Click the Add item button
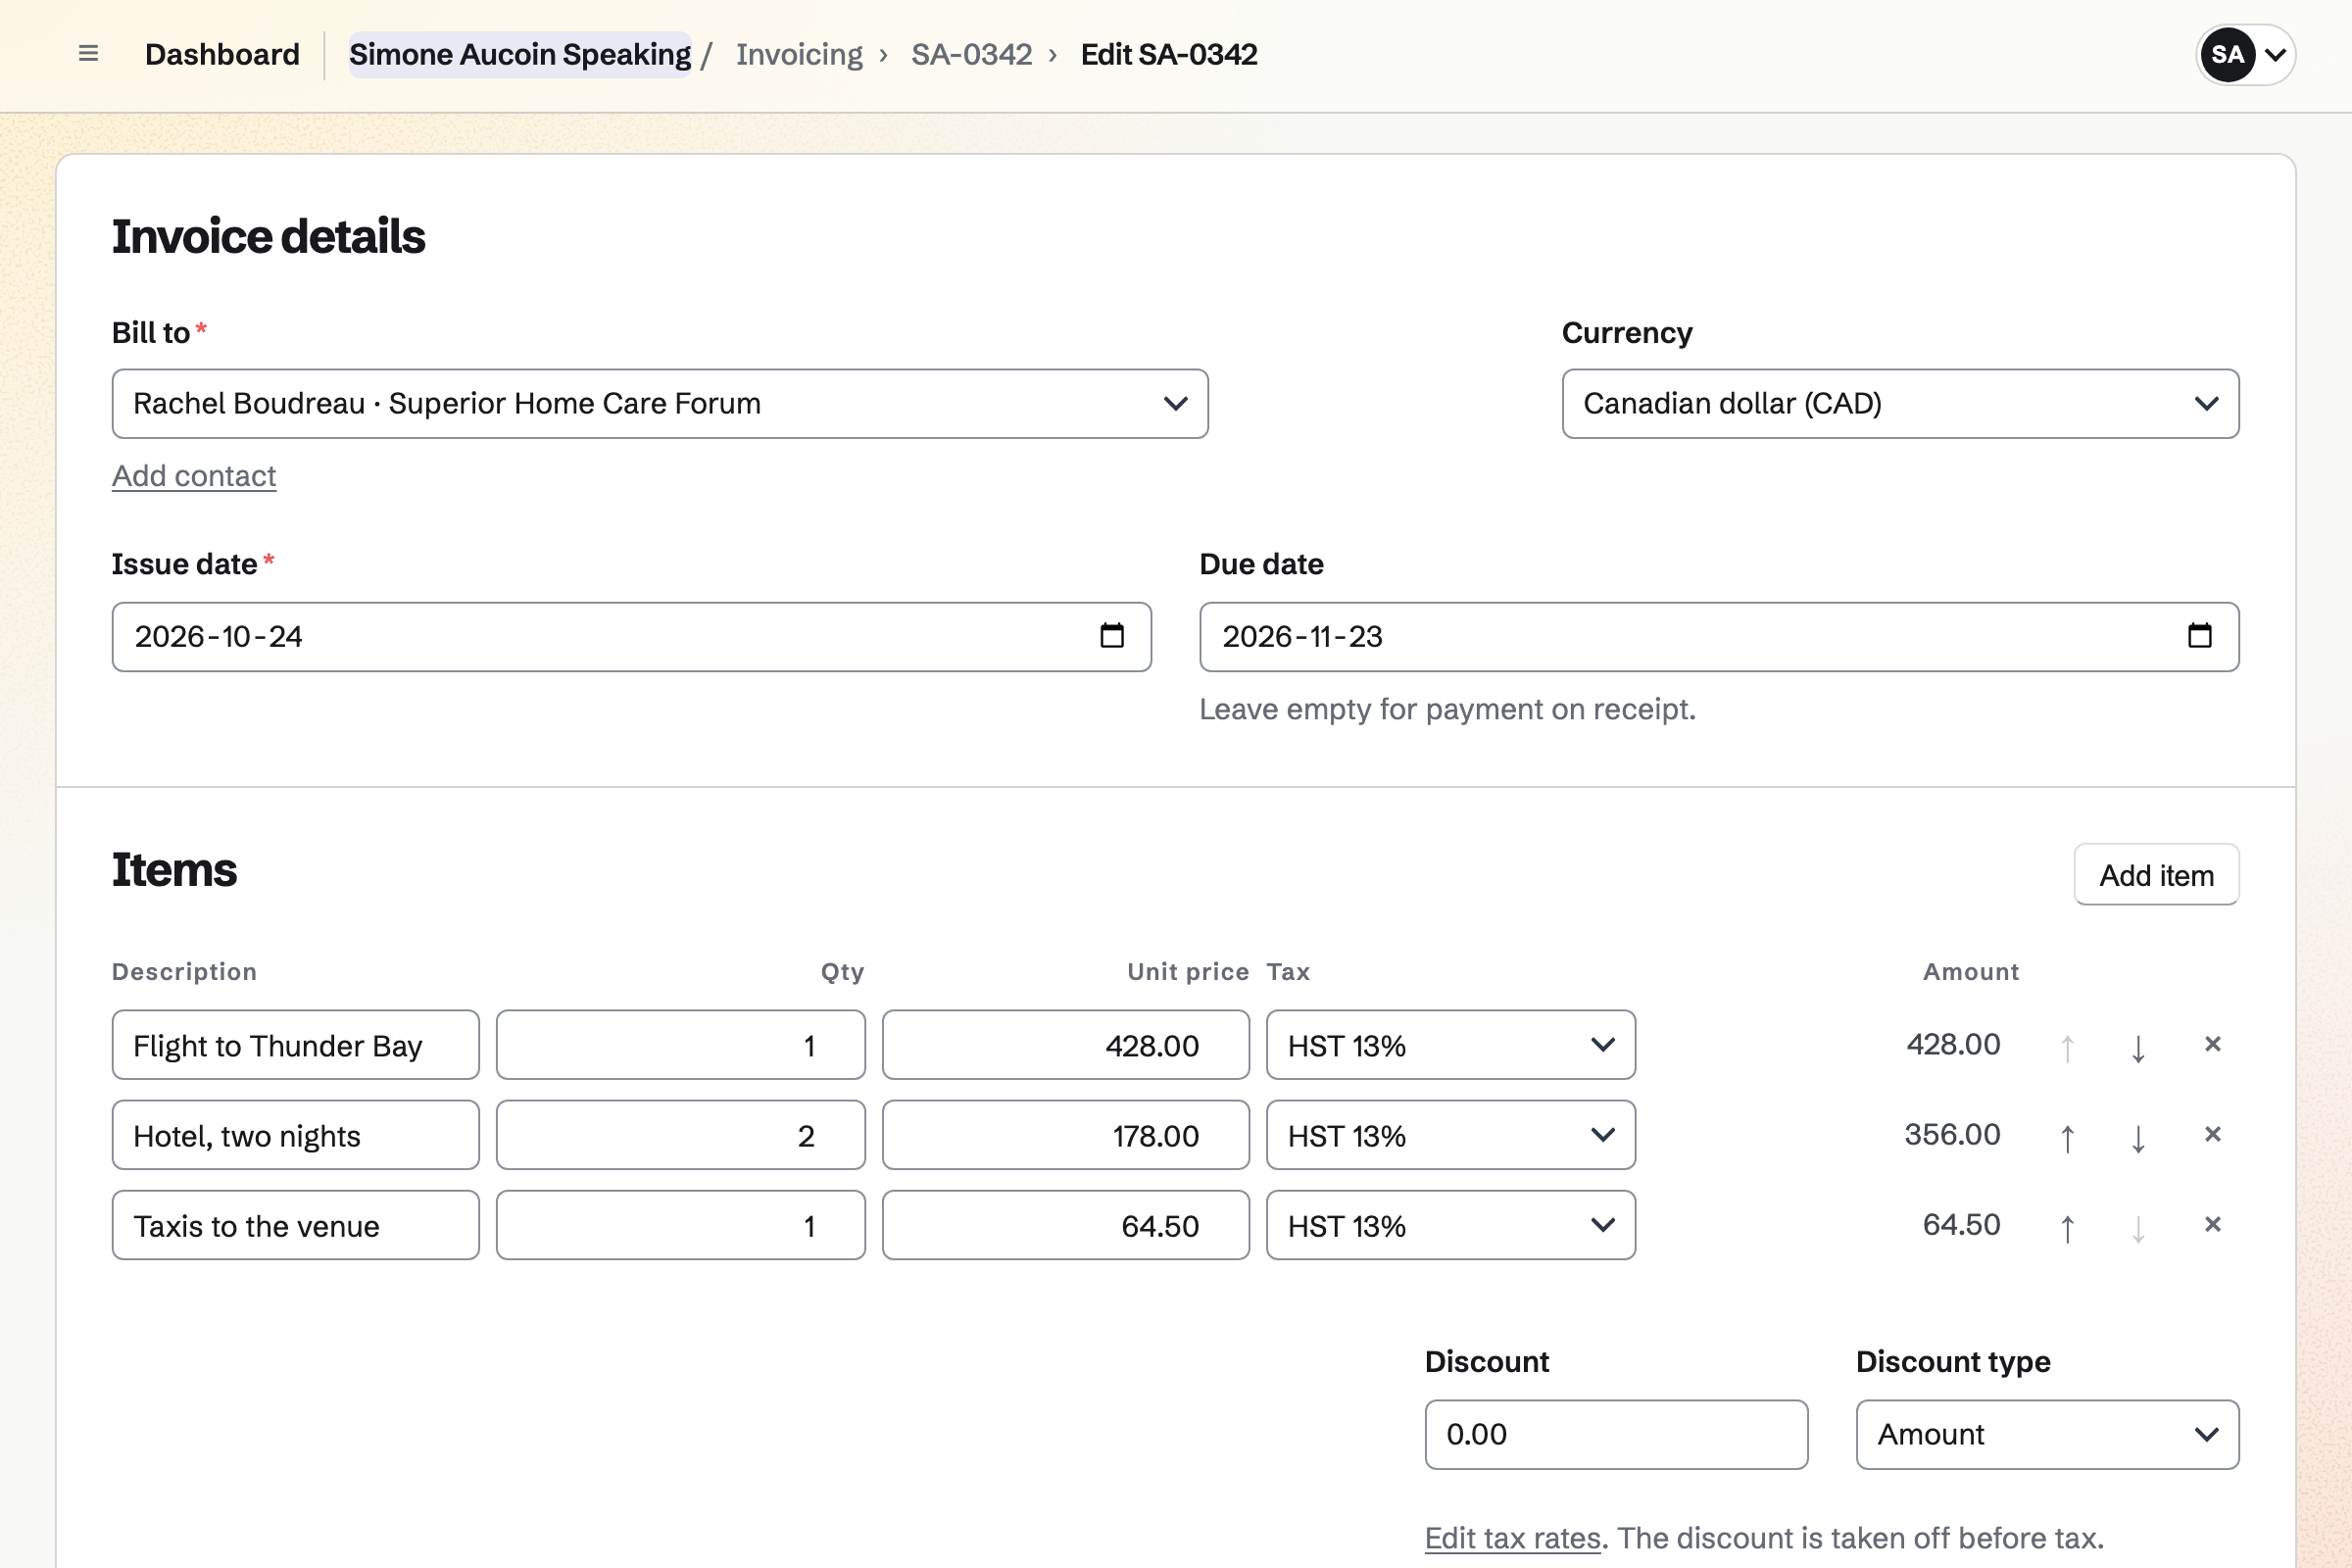2352x1568 pixels. [2156, 875]
